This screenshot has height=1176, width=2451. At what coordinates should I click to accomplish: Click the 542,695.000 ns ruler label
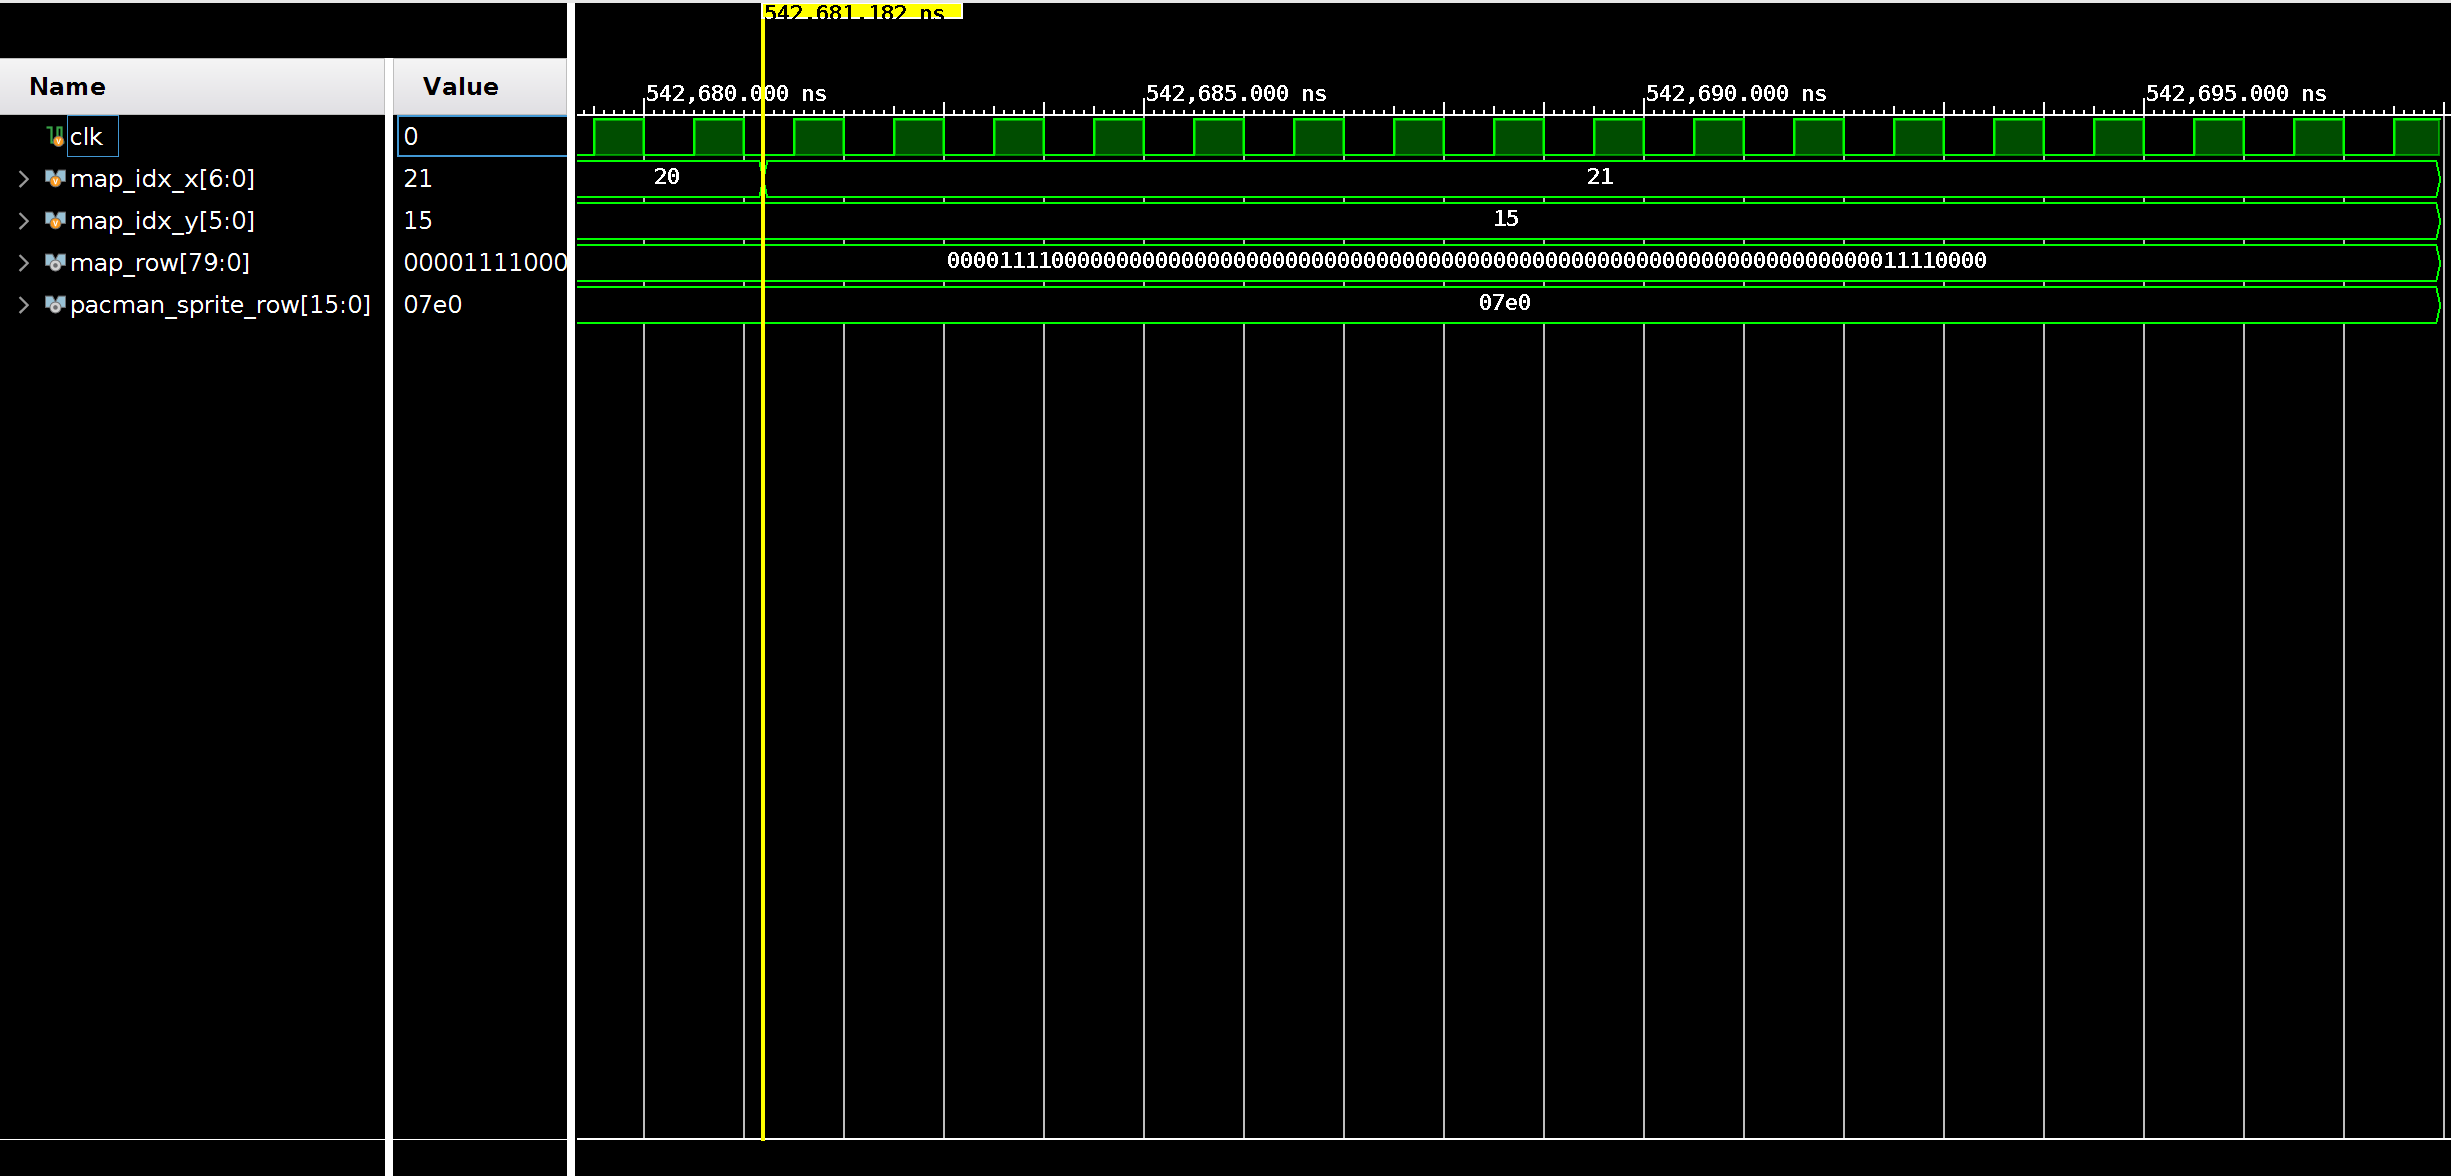pyautogui.click(x=2236, y=94)
